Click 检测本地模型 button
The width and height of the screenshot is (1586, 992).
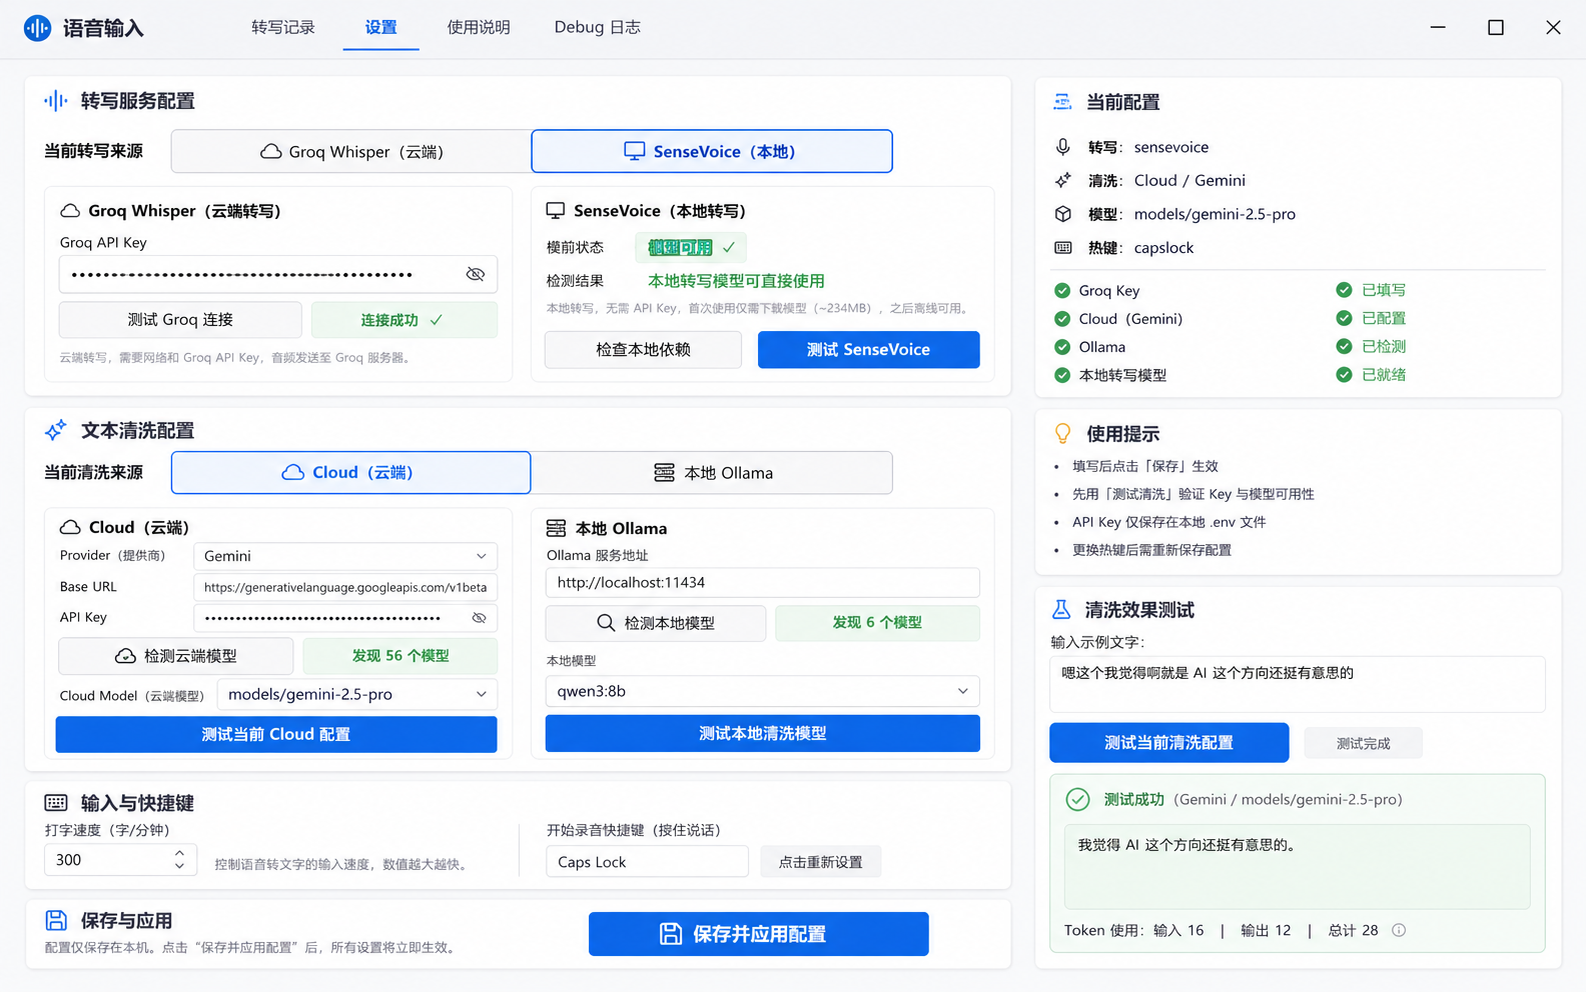[x=655, y=623]
